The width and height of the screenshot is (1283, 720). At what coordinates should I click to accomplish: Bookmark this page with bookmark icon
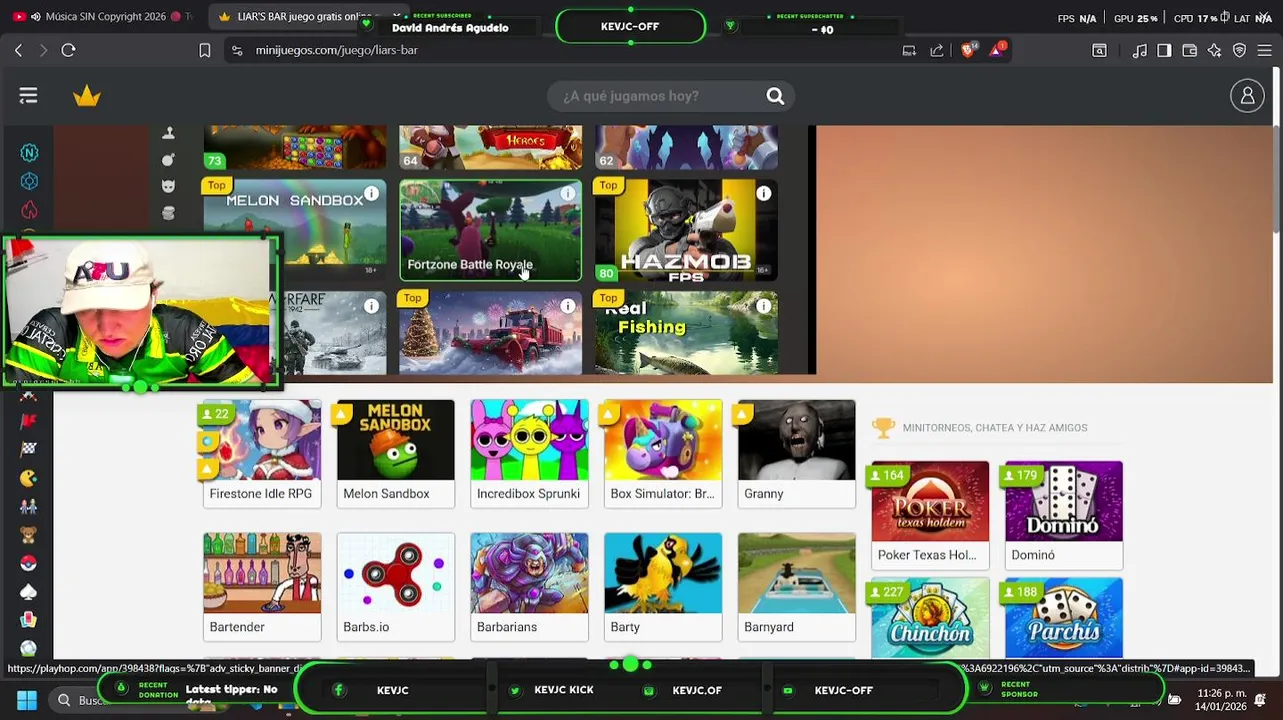(204, 50)
